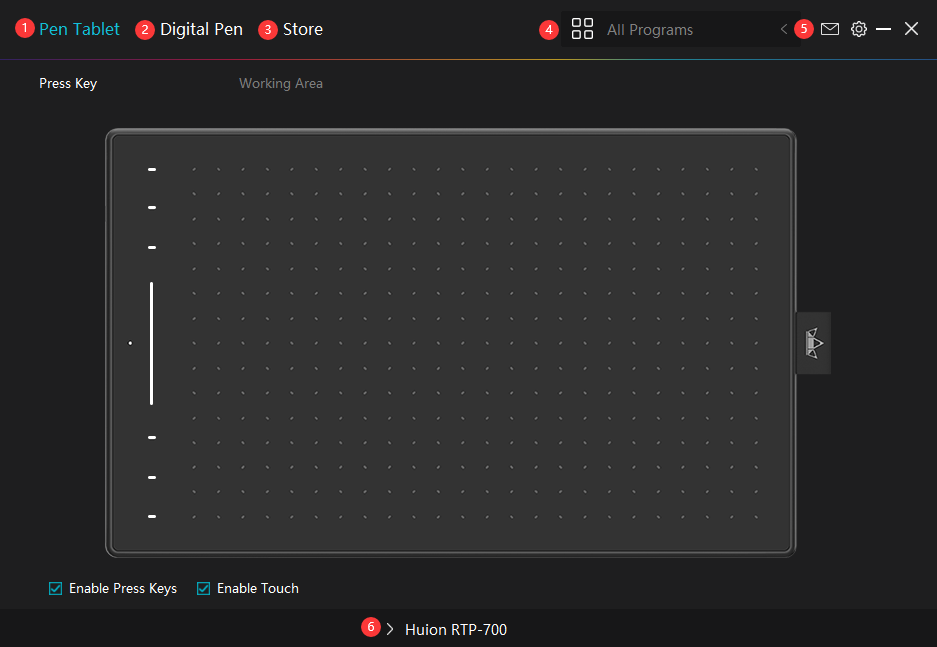Toggle the Enable Touch checkbox
Viewport: 937px width, 647px height.
point(204,588)
